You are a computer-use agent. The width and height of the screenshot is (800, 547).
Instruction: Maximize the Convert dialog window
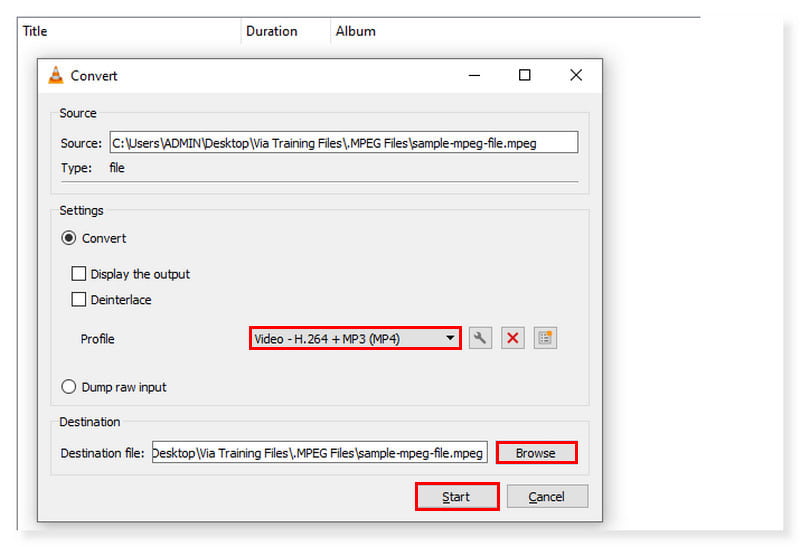[524, 76]
